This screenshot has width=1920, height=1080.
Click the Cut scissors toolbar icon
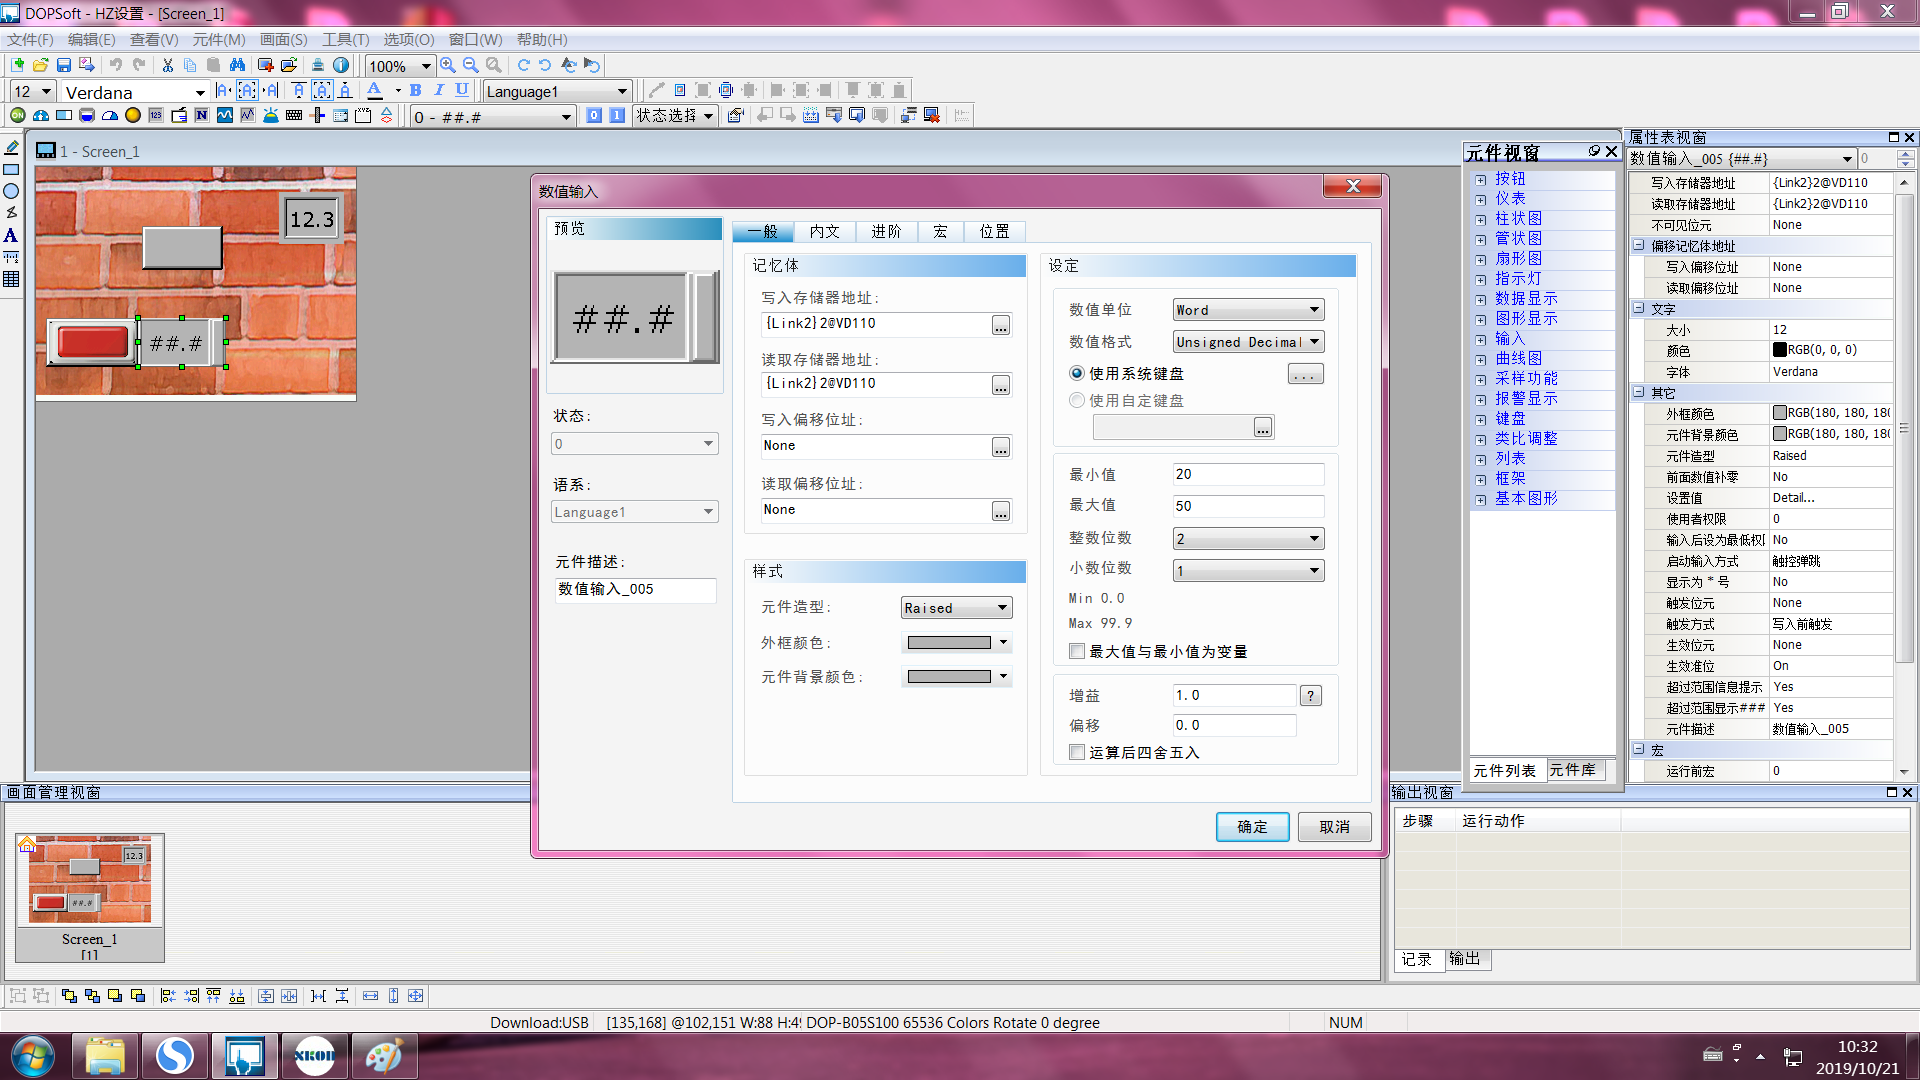[168, 65]
